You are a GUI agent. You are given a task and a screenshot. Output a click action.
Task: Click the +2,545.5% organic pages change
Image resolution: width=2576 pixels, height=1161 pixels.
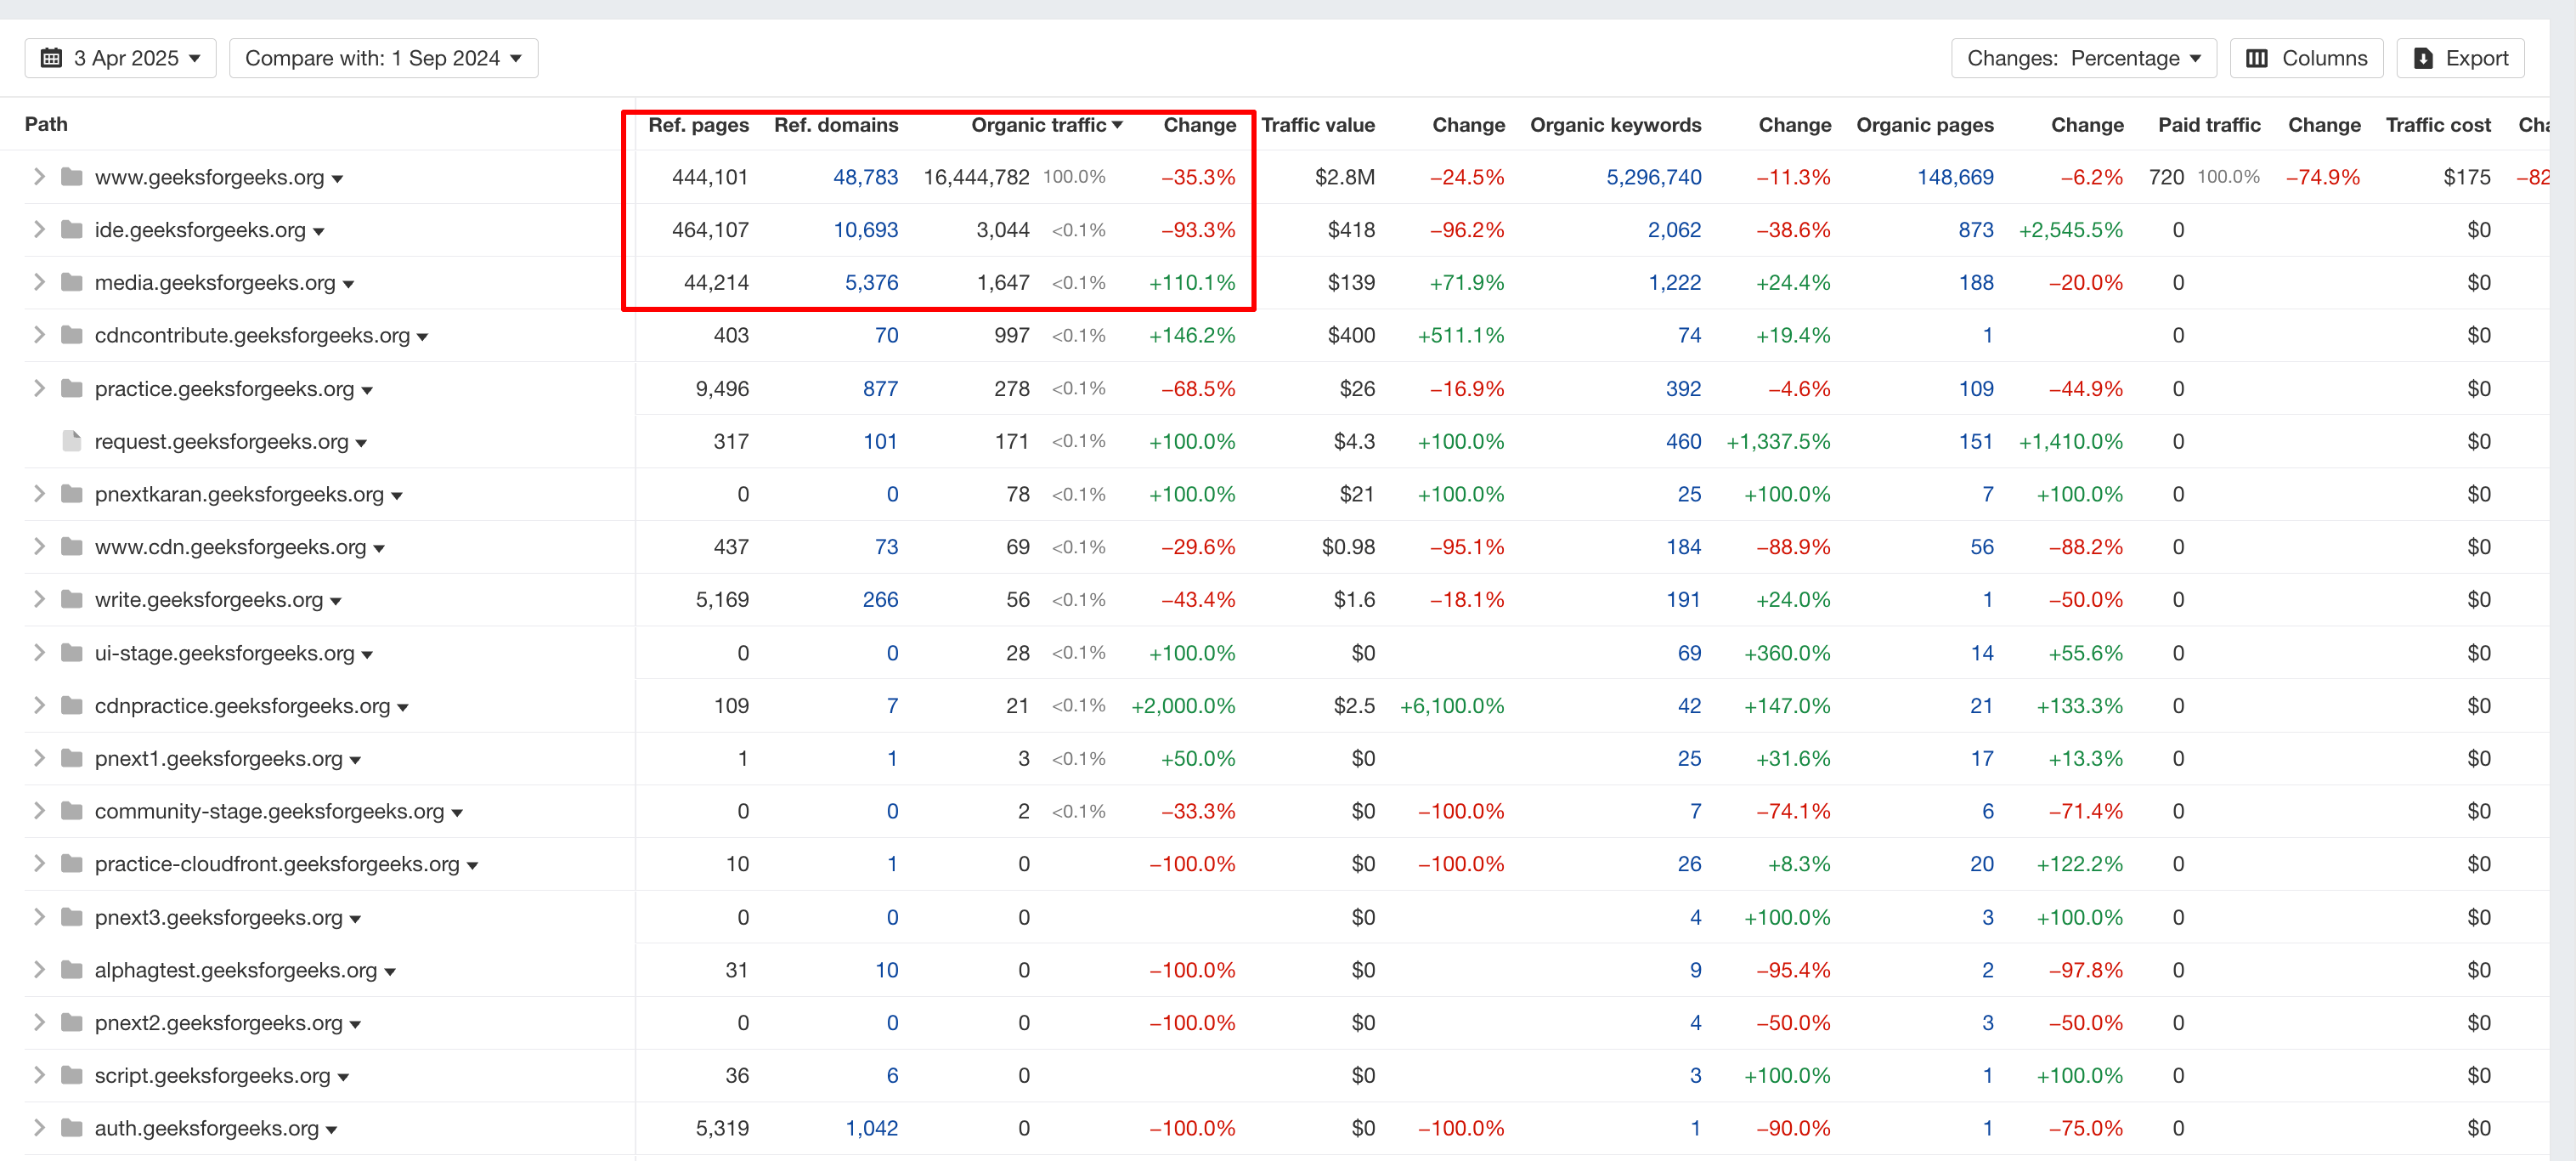tap(2070, 230)
